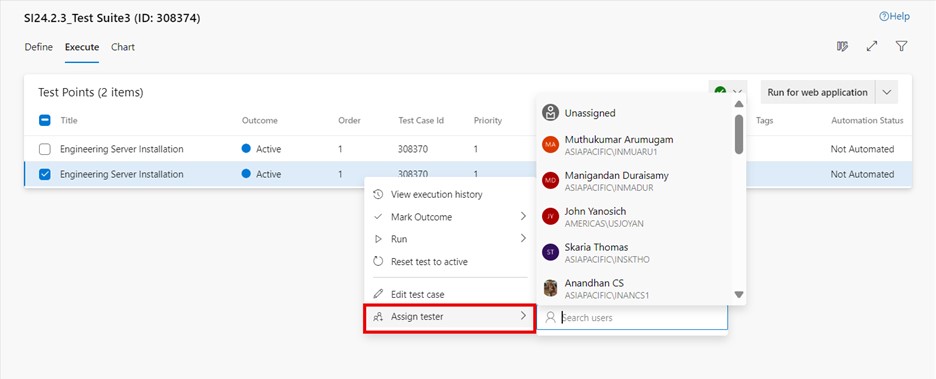Focus the Search users field
The width and height of the screenshot is (936, 379).
[x=632, y=318]
